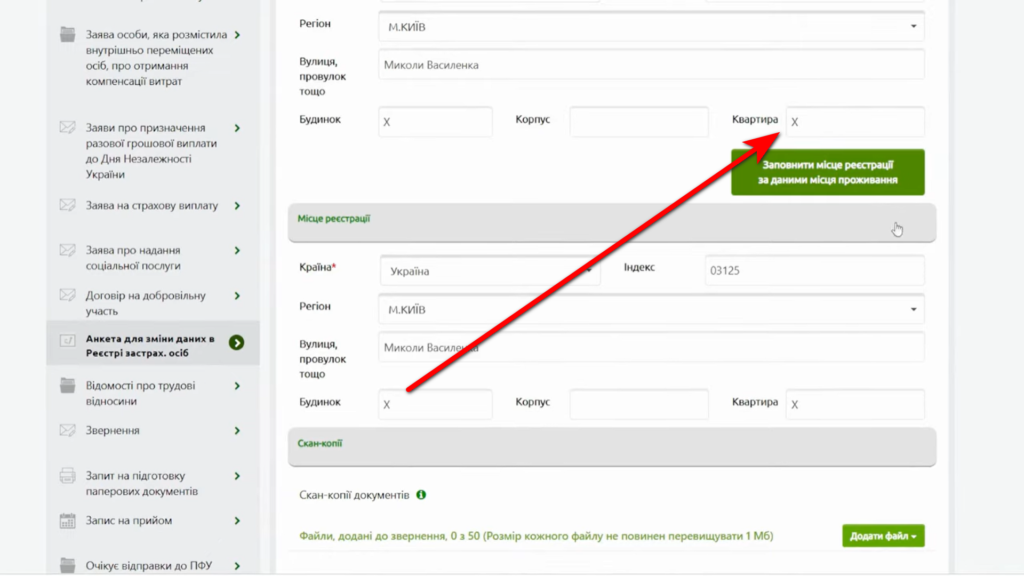Image resolution: width=1024 pixels, height=576 pixels.
Task: Click the Індекс field containing 03125
Action: coord(814,270)
